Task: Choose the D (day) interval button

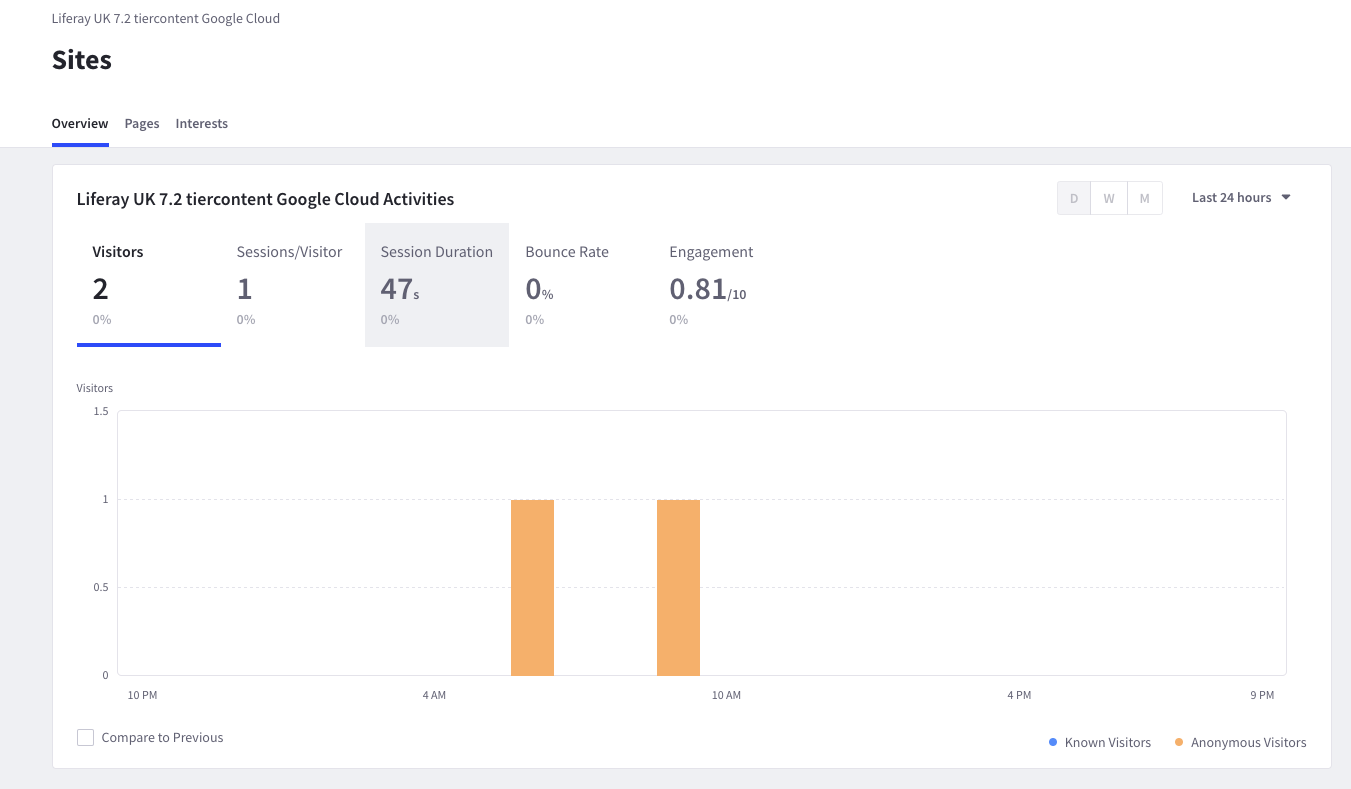Action: coord(1074,198)
